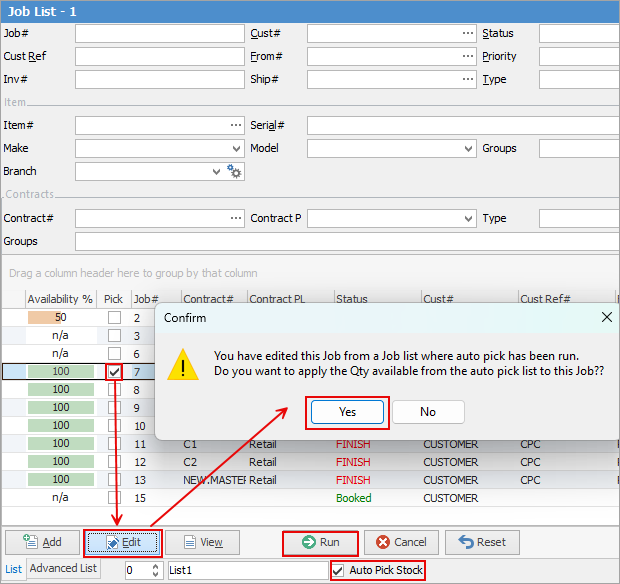Image resolution: width=620 pixels, height=584 pixels.
Task: Tick the Pick checkbox for job 15
Action: [x=114, y=498]
